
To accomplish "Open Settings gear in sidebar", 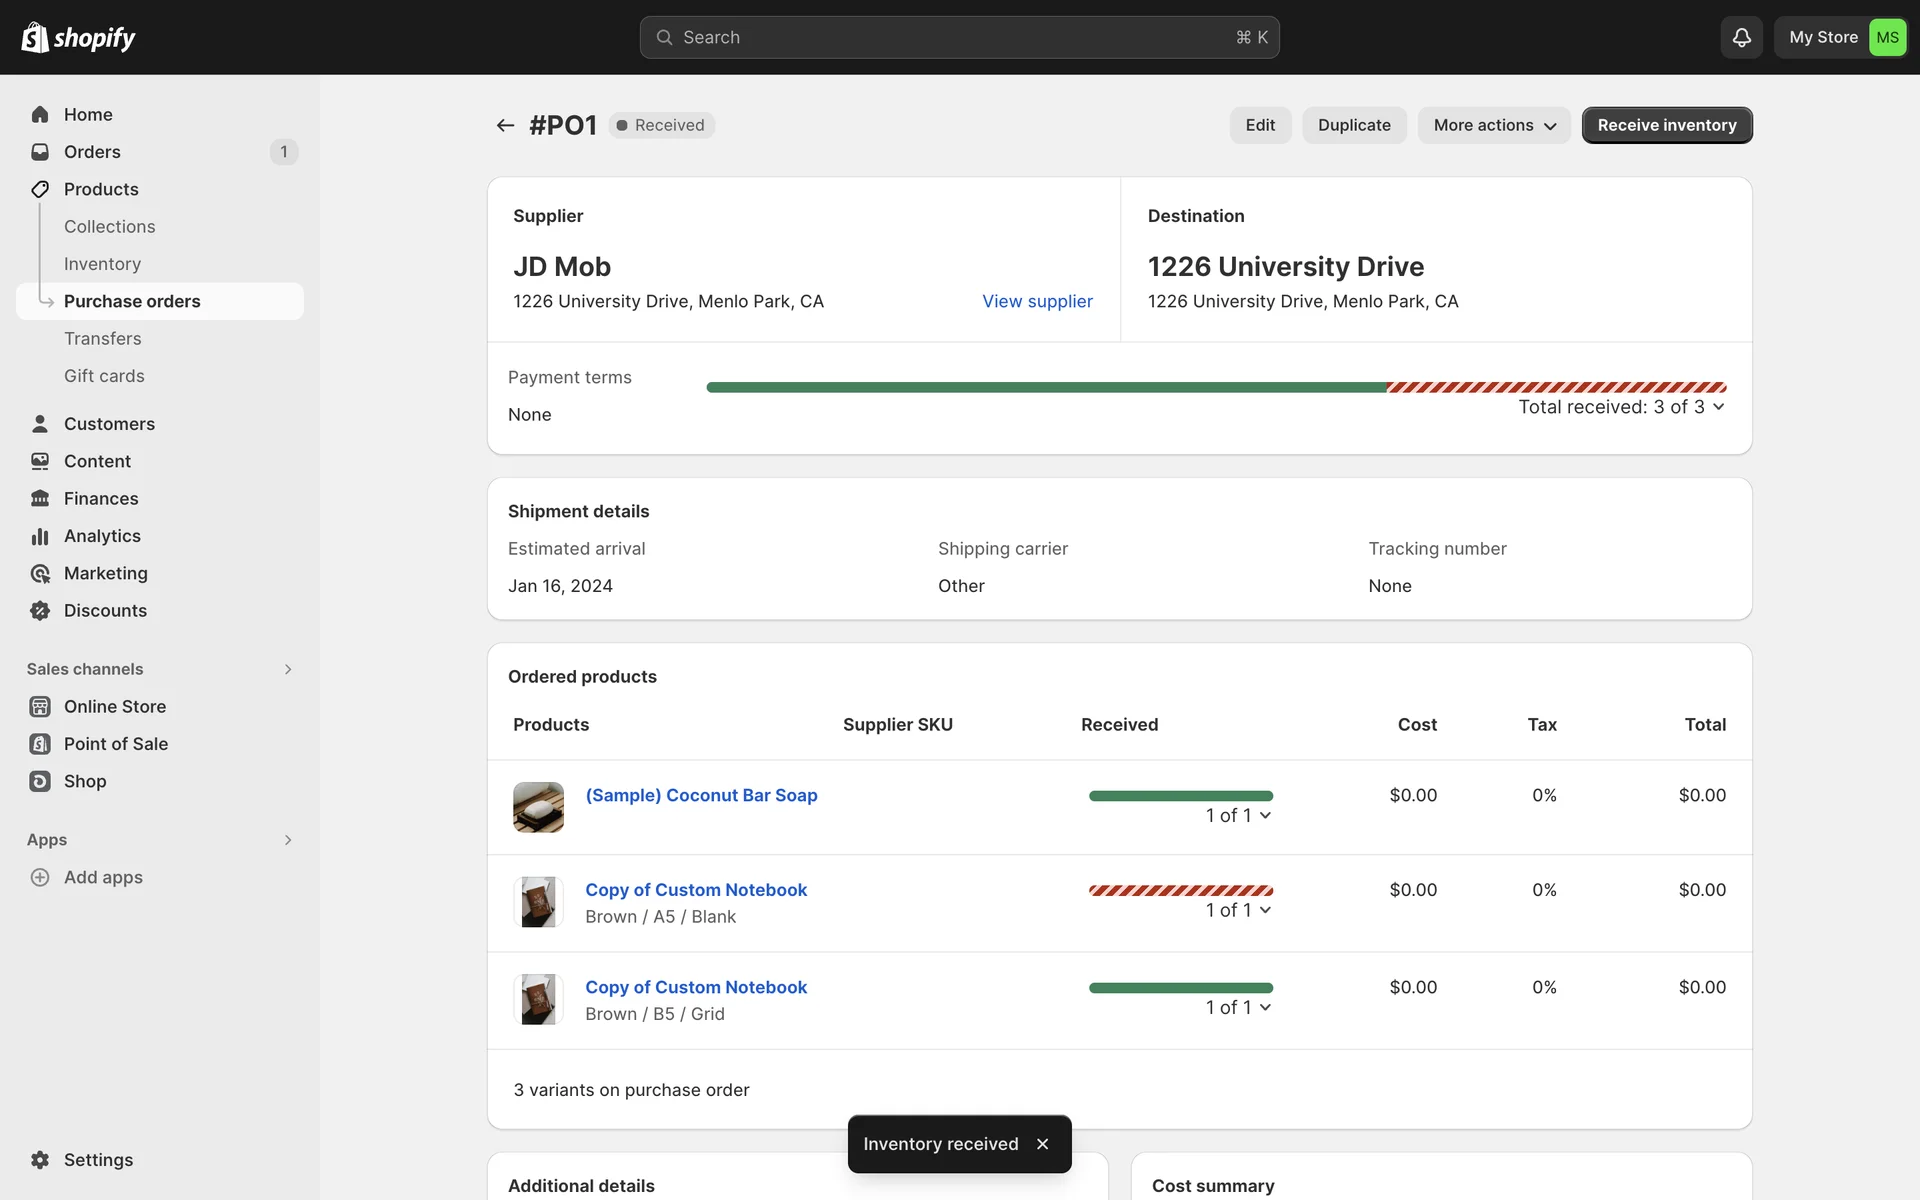I will pos(40,1160).
